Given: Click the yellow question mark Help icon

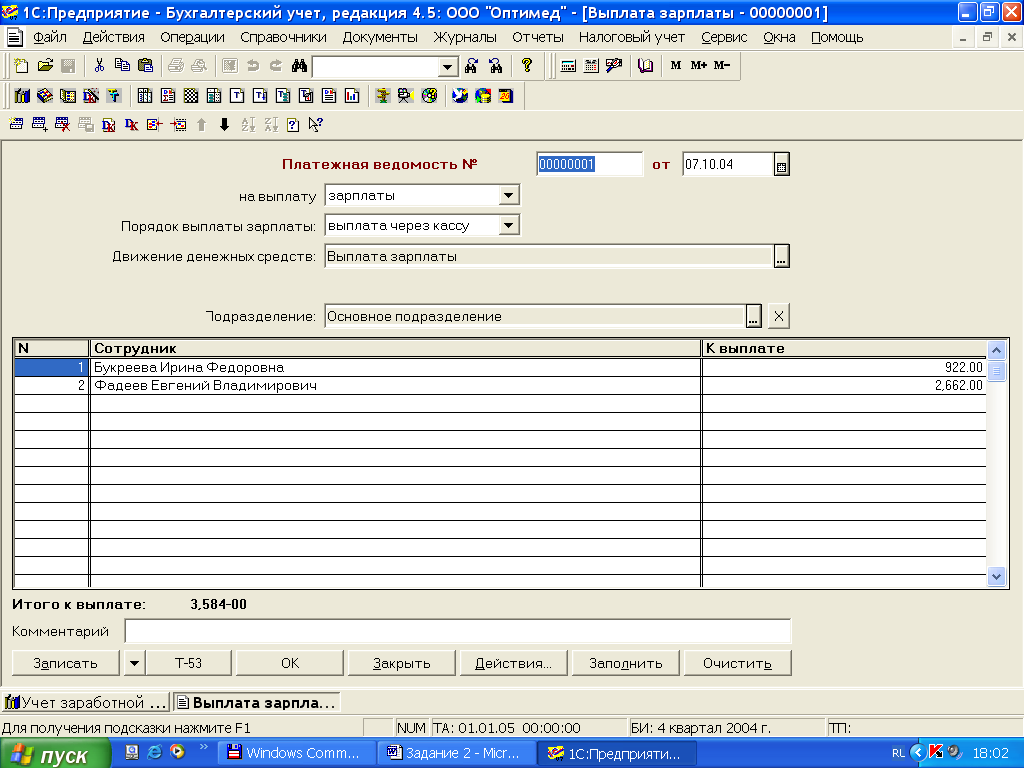Looking at the screenshot, I should pyautogui.click(x=527, y=66).
